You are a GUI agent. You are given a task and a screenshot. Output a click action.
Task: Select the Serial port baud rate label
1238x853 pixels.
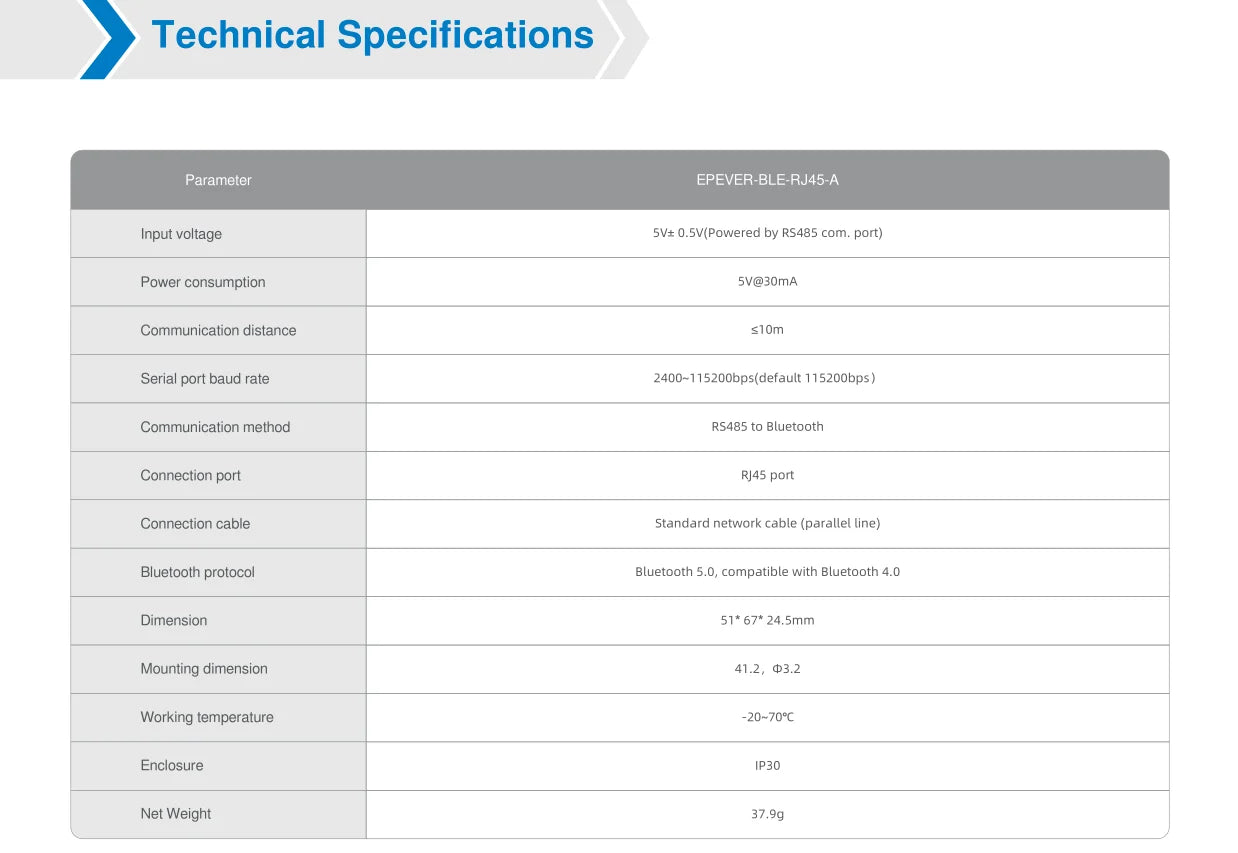tap(204, 379)
